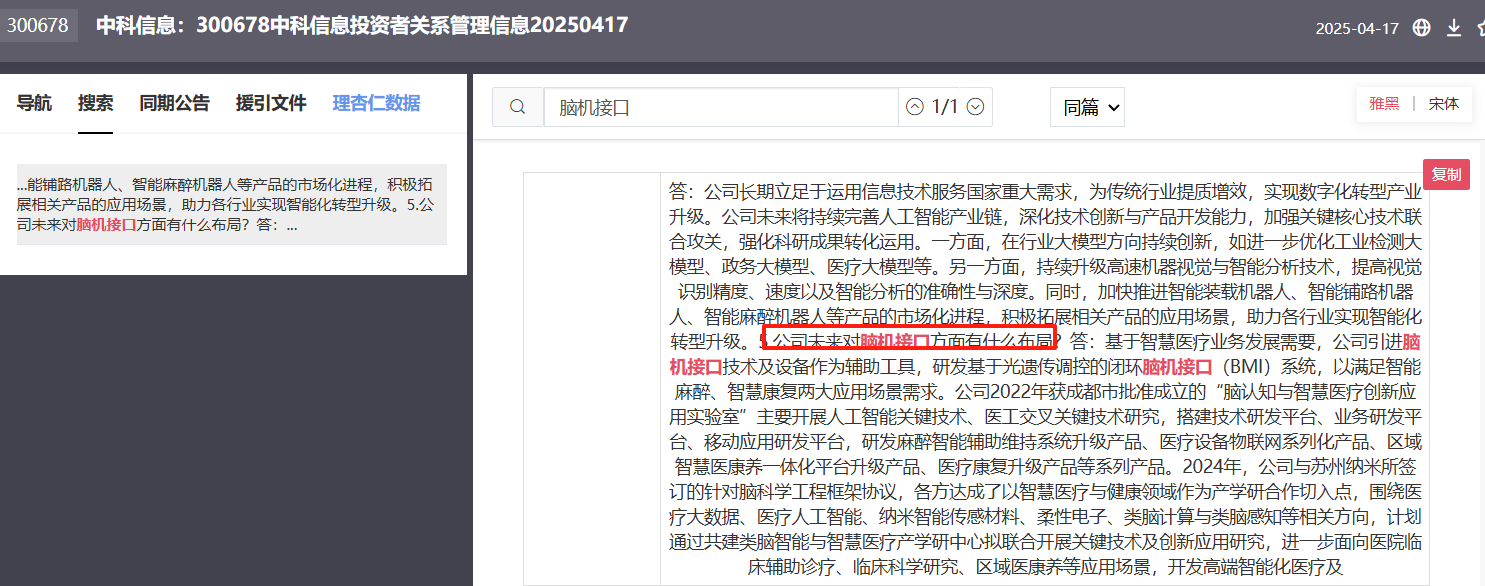The image size is (1485, 586).
Task: Click the highlighted 脑机接口 in the left snippet
Action: tap(106, 225)
